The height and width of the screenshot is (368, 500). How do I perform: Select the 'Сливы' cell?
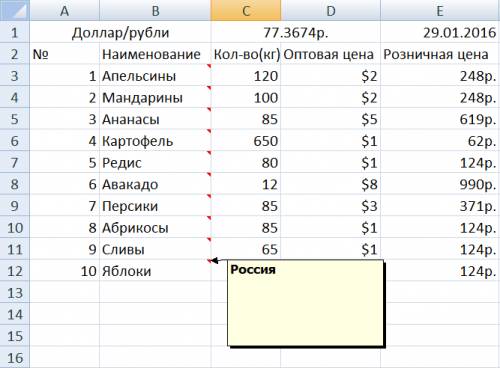pyautogui.click(x=155, y=249)
